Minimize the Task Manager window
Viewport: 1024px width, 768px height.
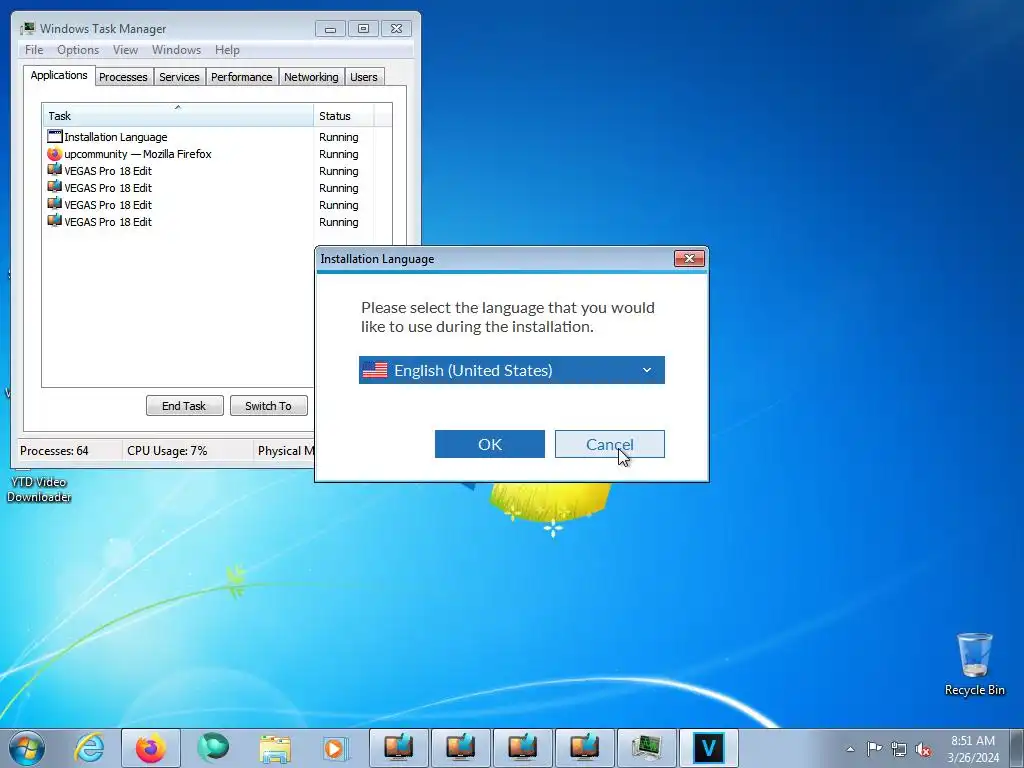click(x=330, y=29)
